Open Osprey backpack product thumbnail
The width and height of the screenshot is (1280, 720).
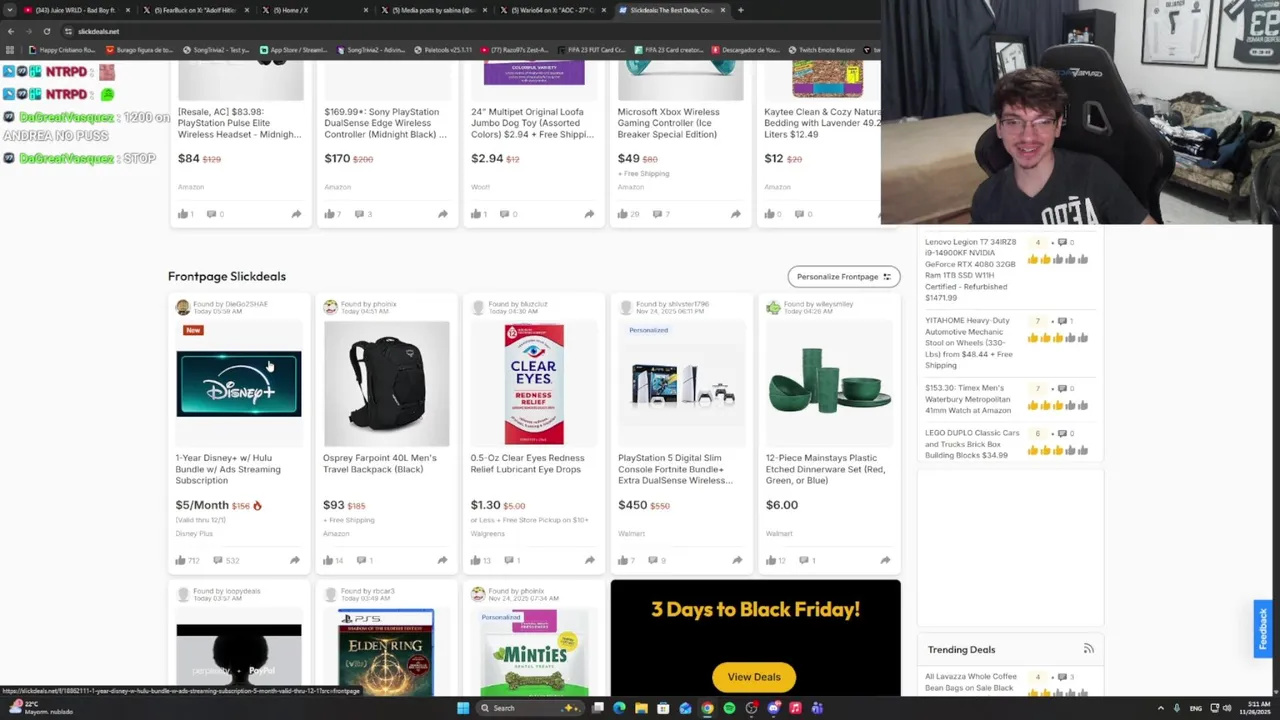[386, 384]
